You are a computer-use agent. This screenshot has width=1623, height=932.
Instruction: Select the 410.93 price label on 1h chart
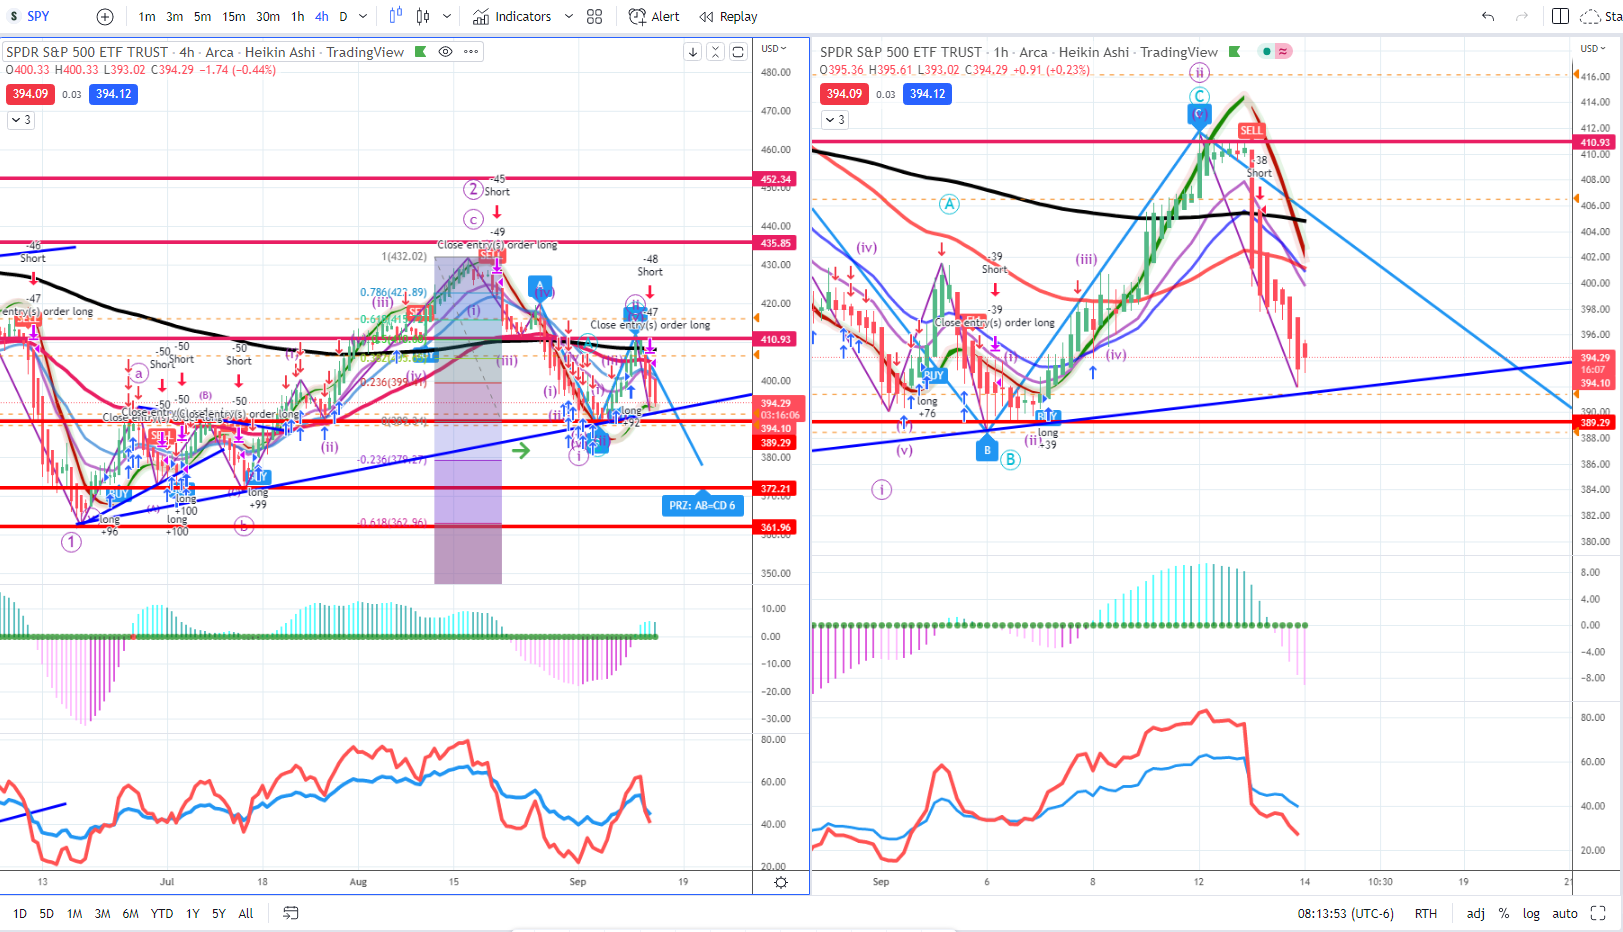(1595, 142)
